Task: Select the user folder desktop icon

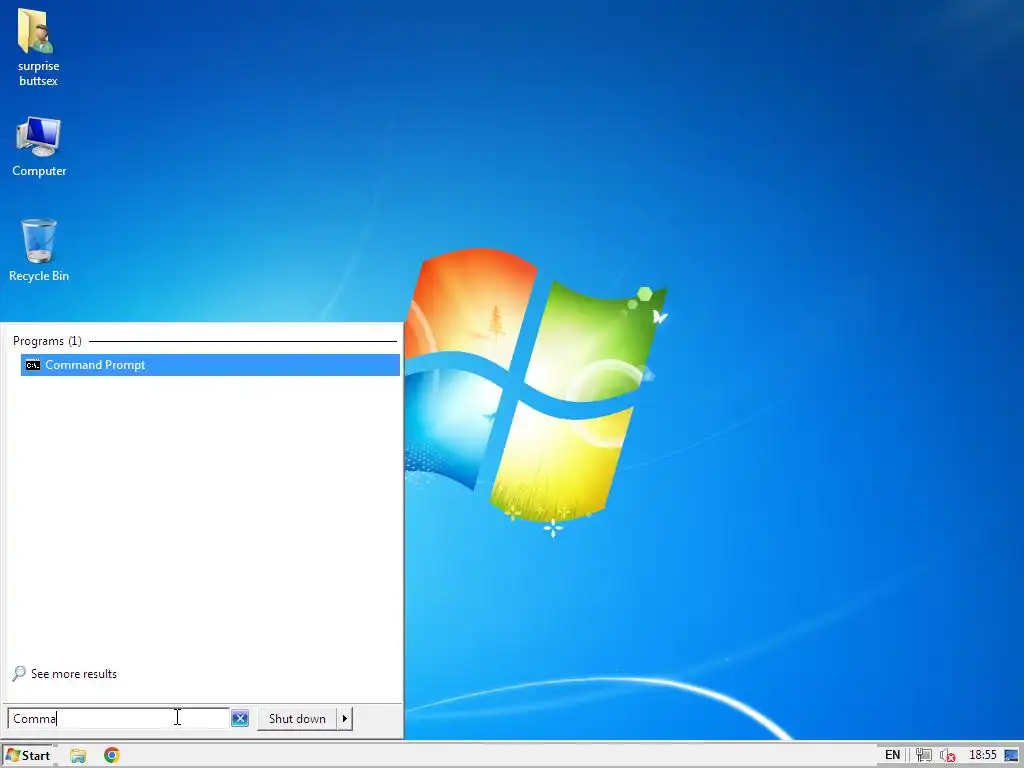Action: click(x=38, y=47)
